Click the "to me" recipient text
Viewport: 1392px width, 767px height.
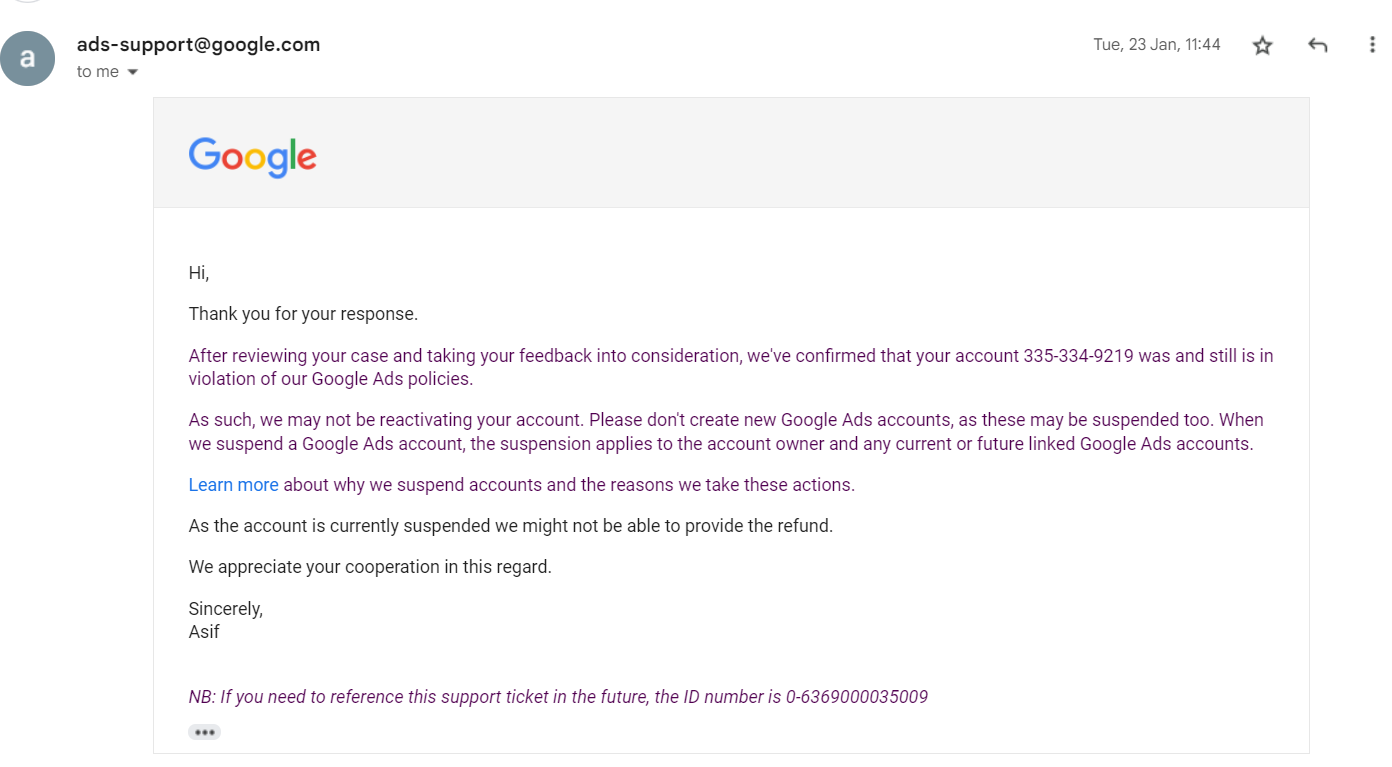coord(98,72)
